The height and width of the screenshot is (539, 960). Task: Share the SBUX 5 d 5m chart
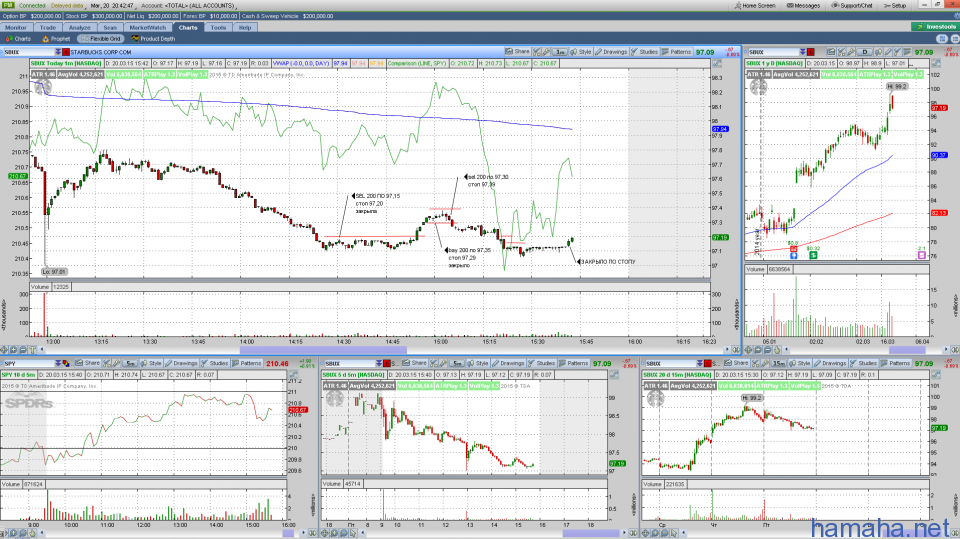tap(414, 363)
